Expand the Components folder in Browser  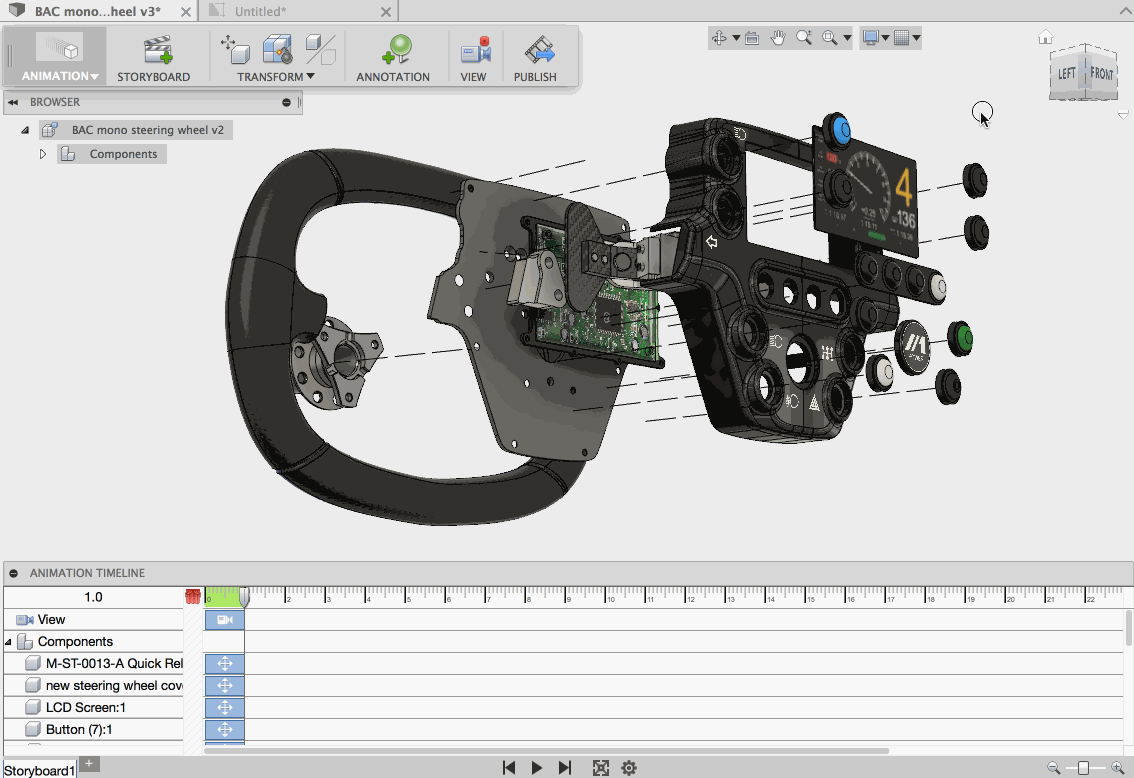pyautogui.click(x=43, y=154)
